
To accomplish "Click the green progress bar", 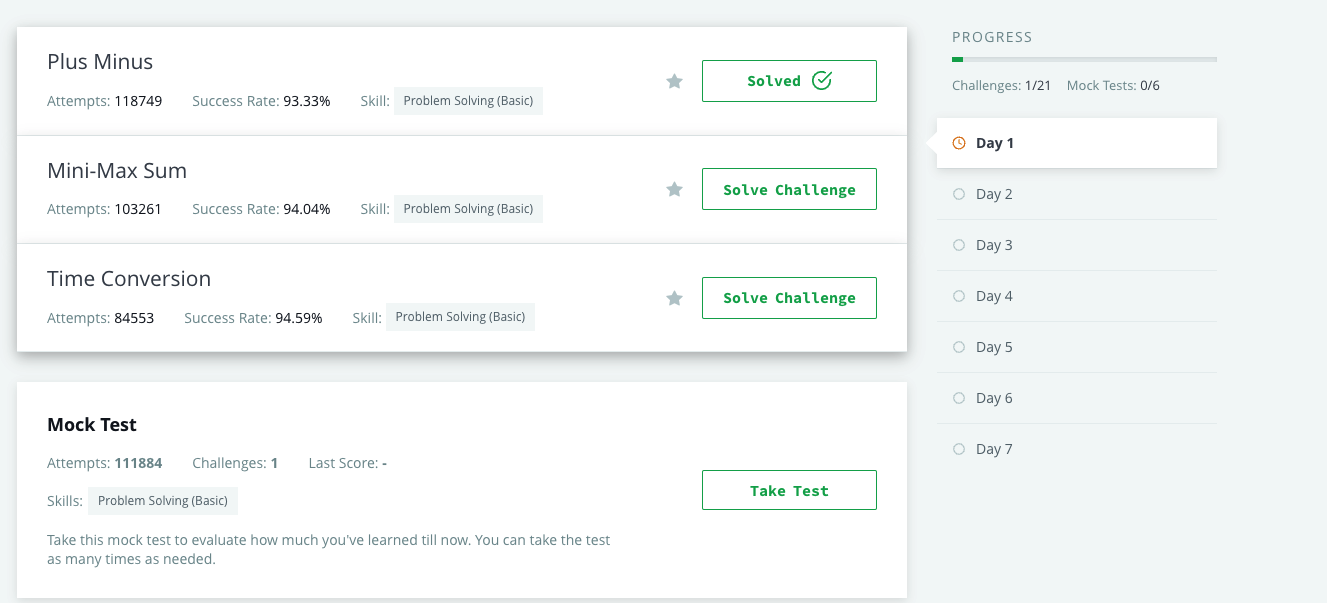I will (958, 60).
